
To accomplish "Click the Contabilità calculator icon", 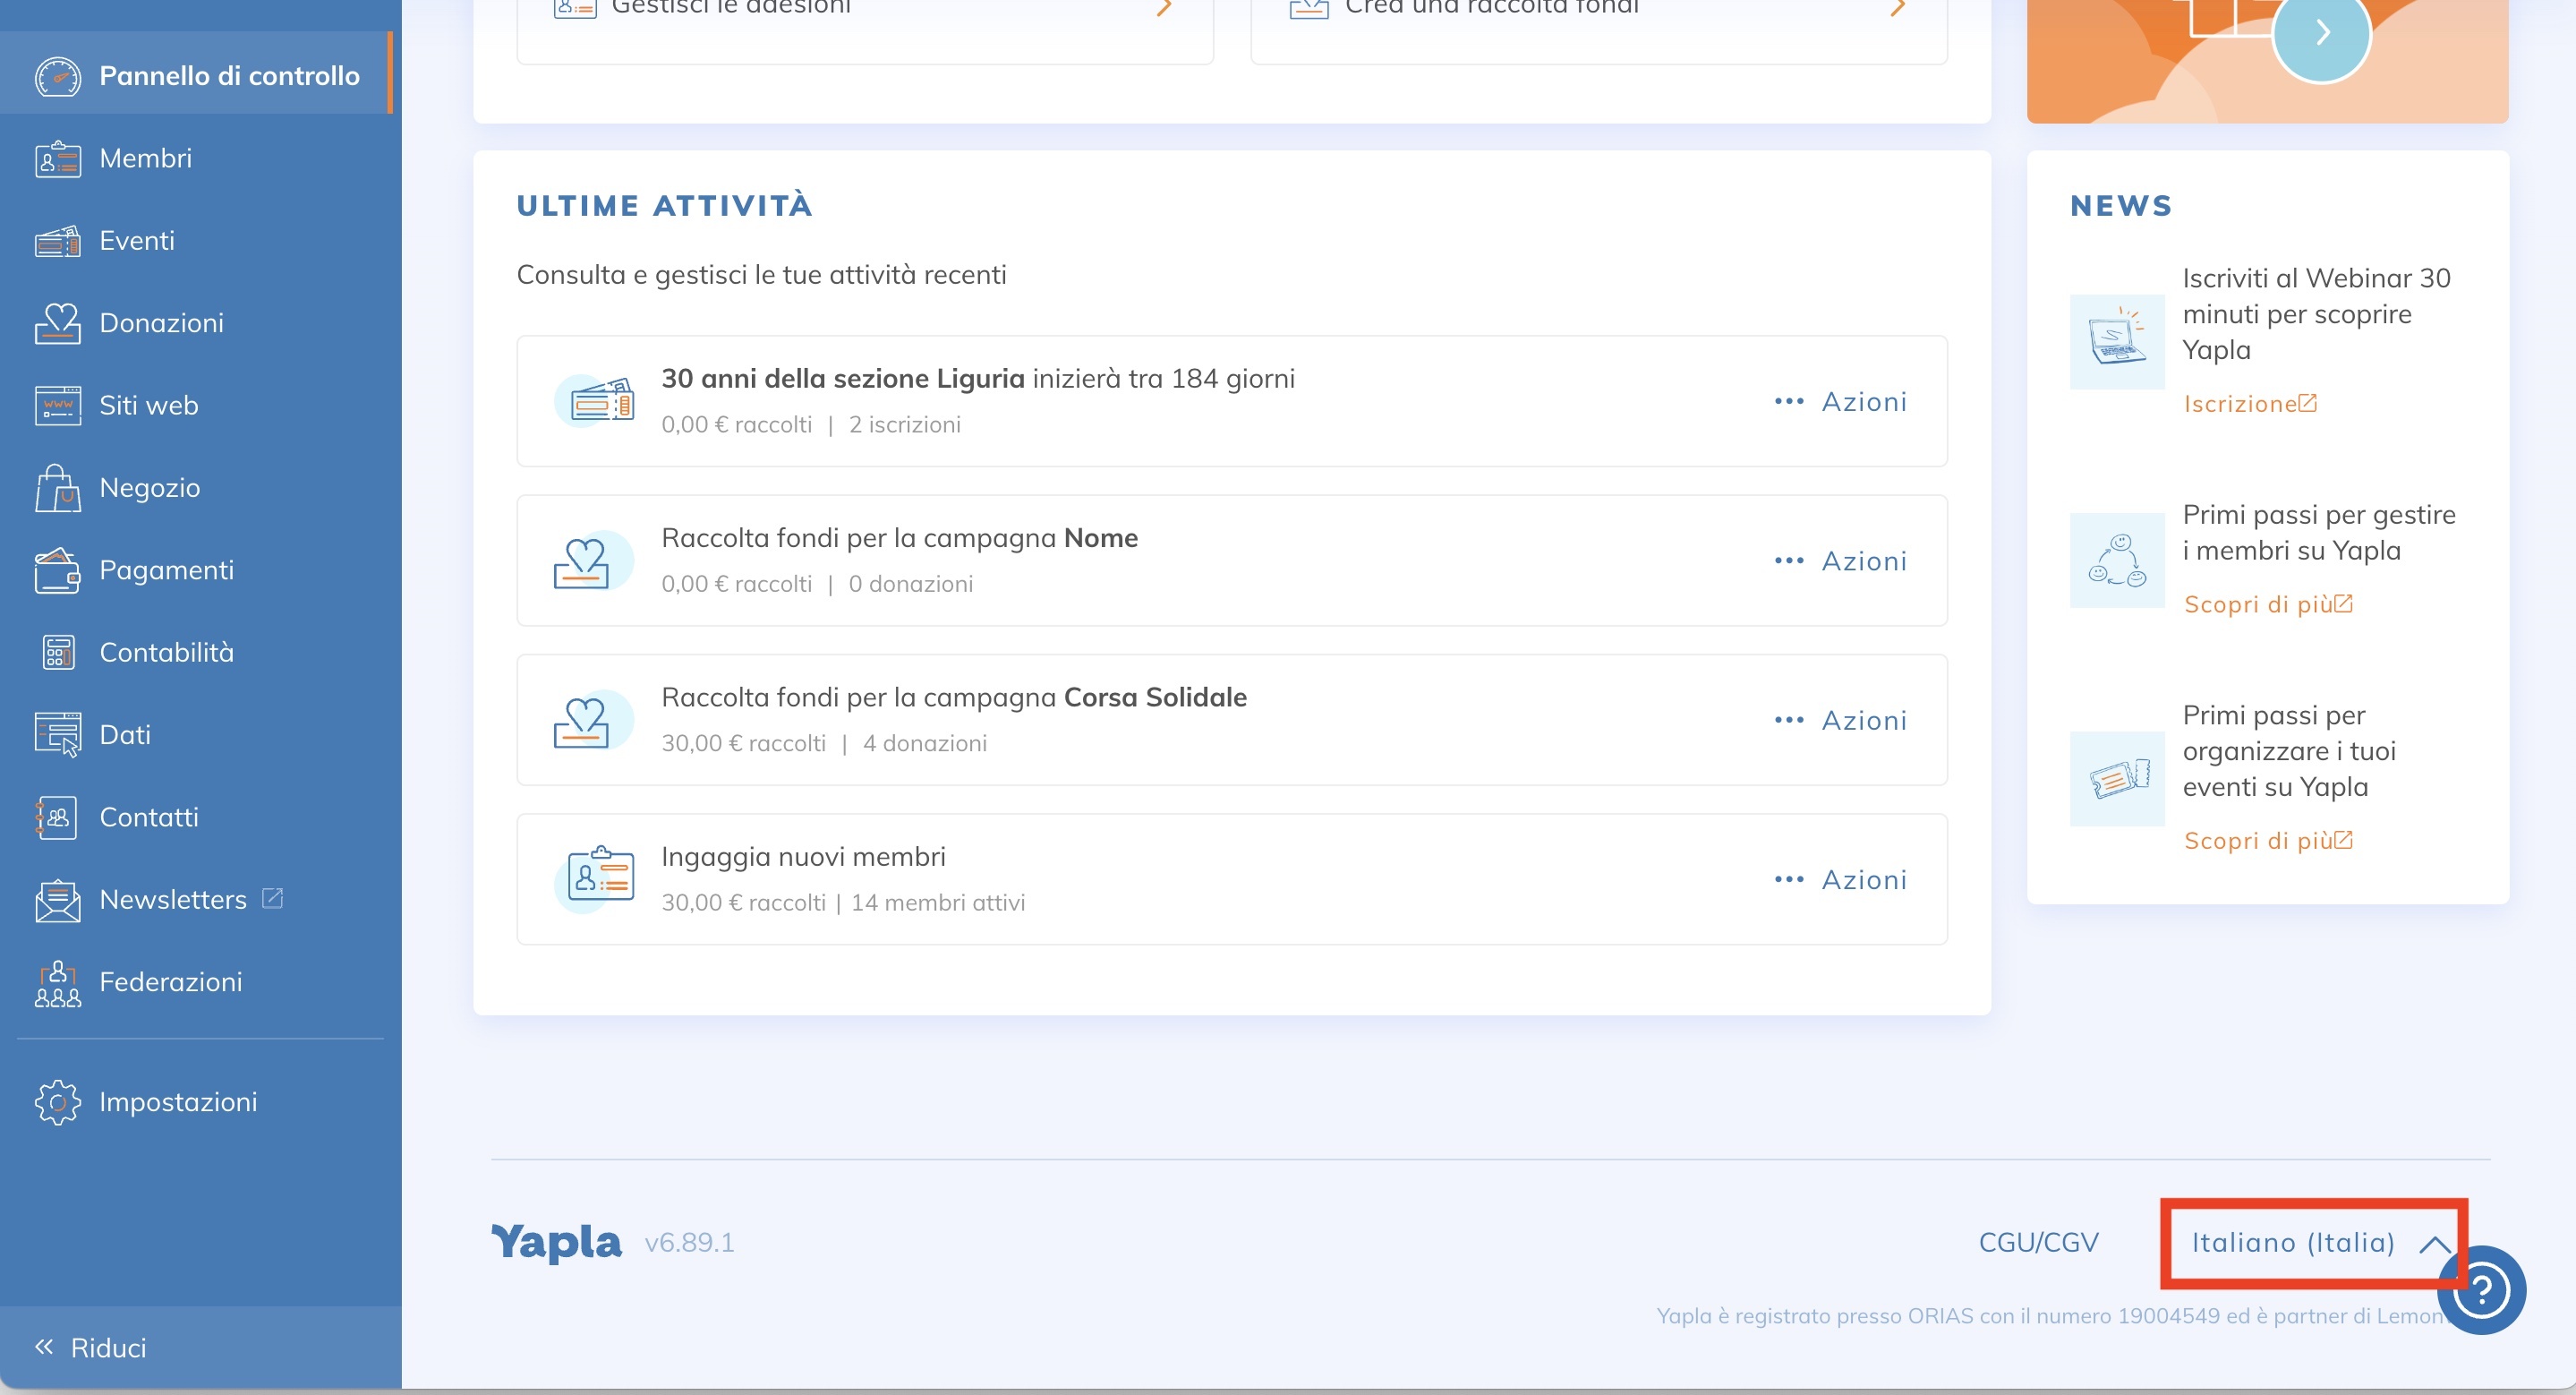I will click(57, 653).
